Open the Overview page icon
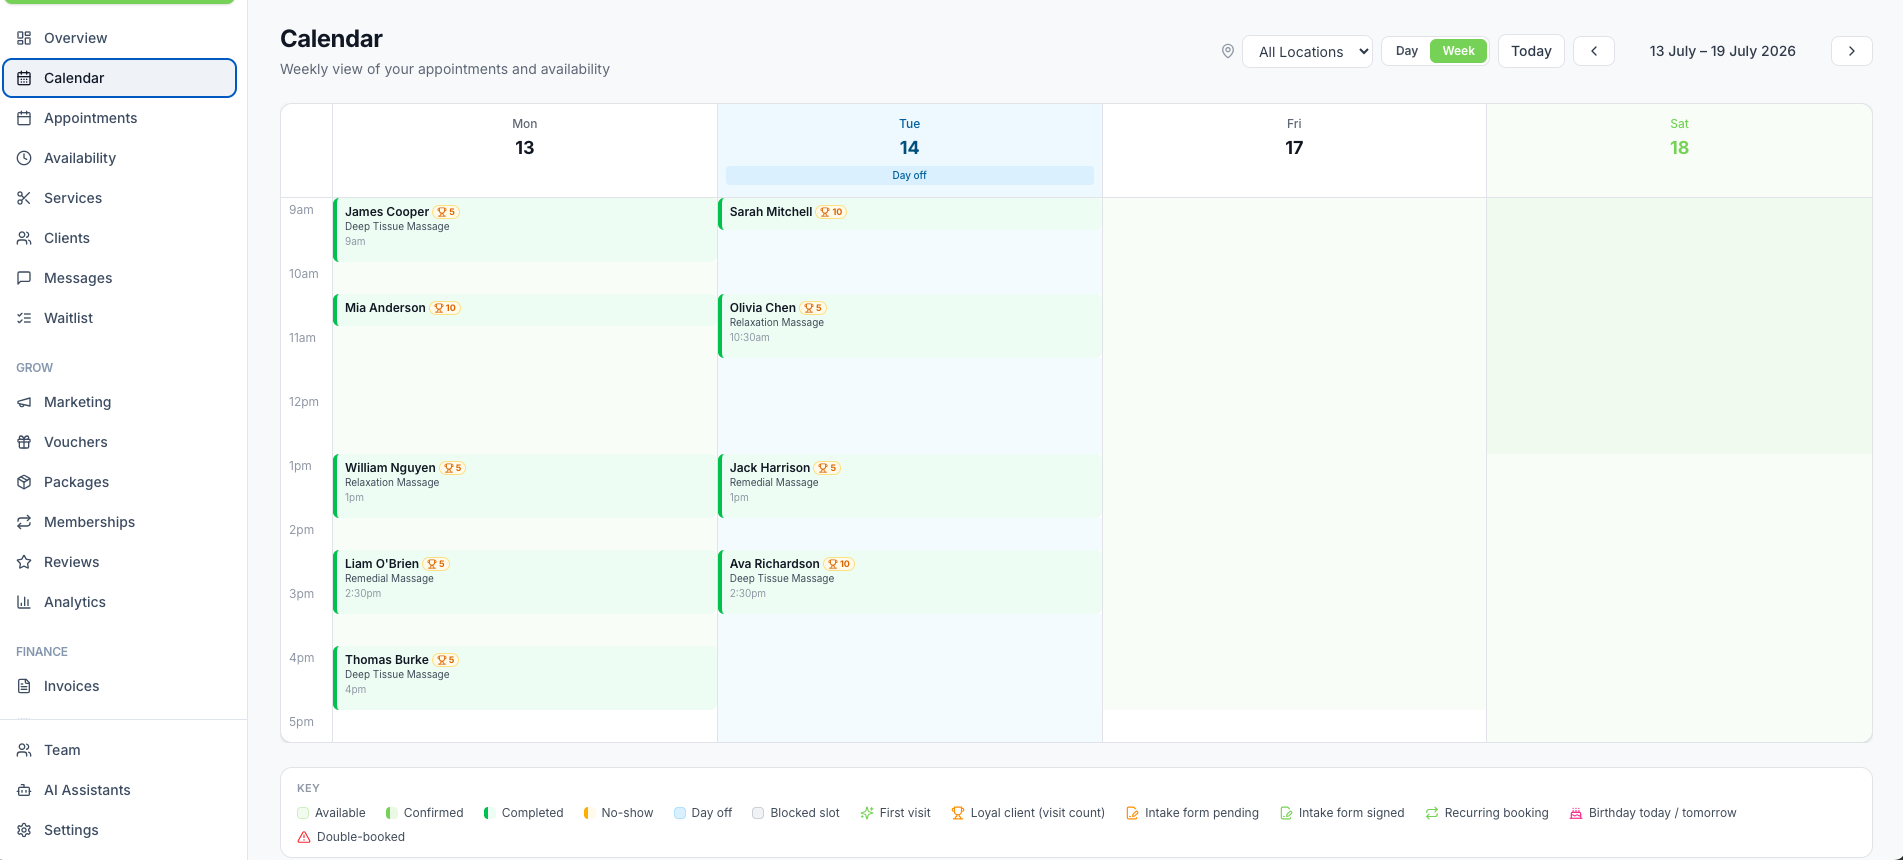1903x860 pixels. point(24,38)
